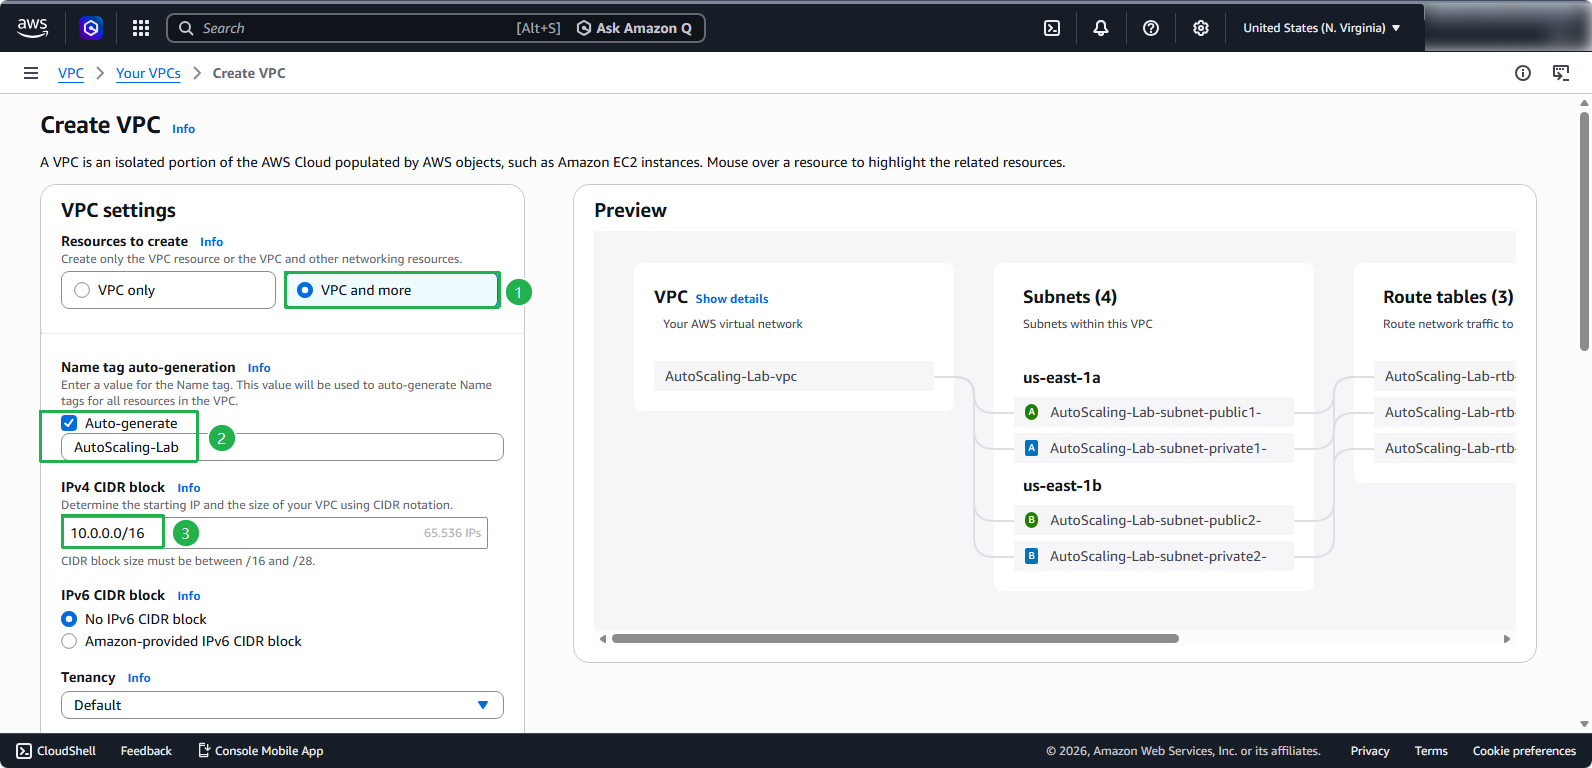Select the VPC only option

(x=168, y=290)
